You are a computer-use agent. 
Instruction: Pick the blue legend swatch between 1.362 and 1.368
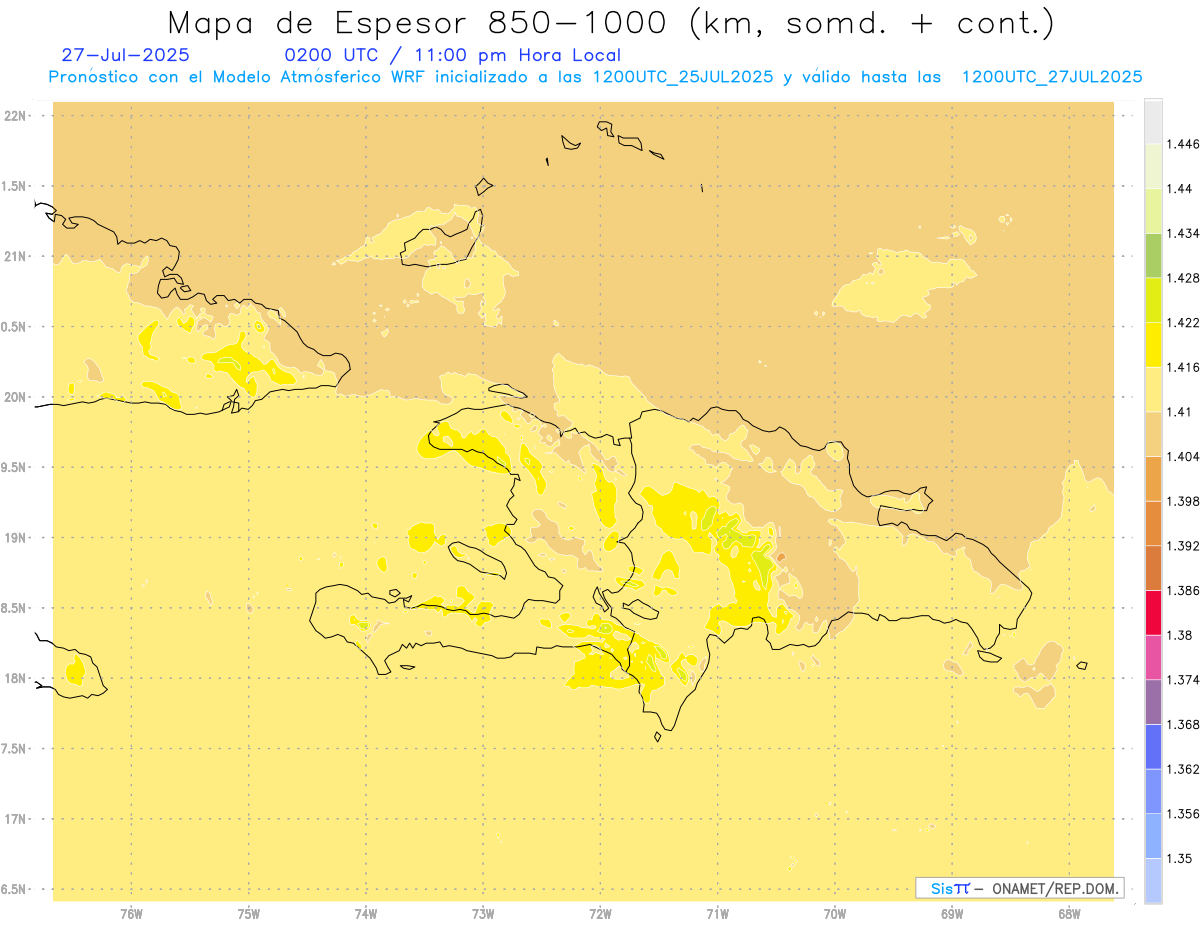[x=1153, y=747]
